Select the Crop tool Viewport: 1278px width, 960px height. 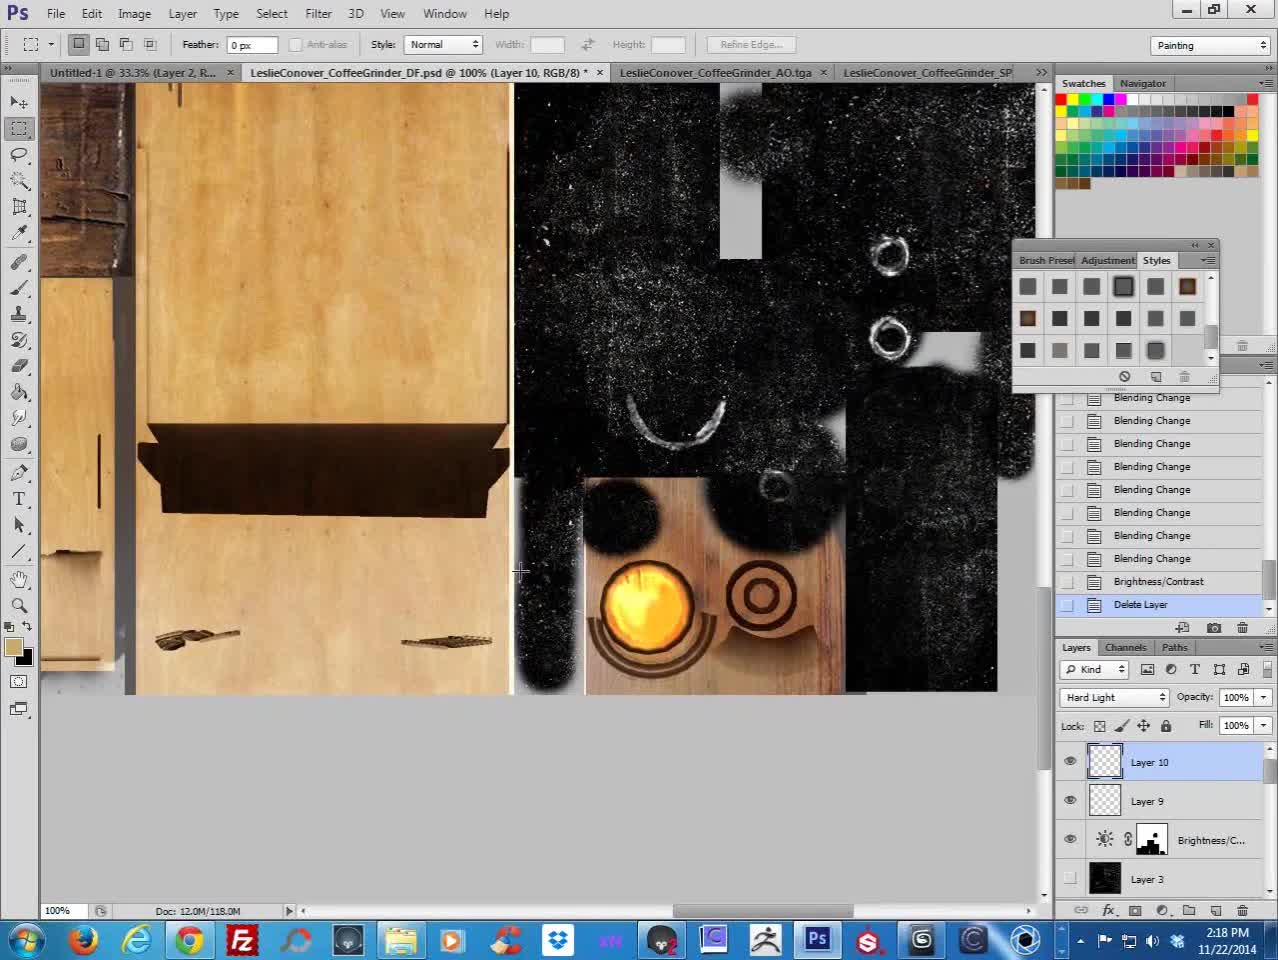[19, 207]
